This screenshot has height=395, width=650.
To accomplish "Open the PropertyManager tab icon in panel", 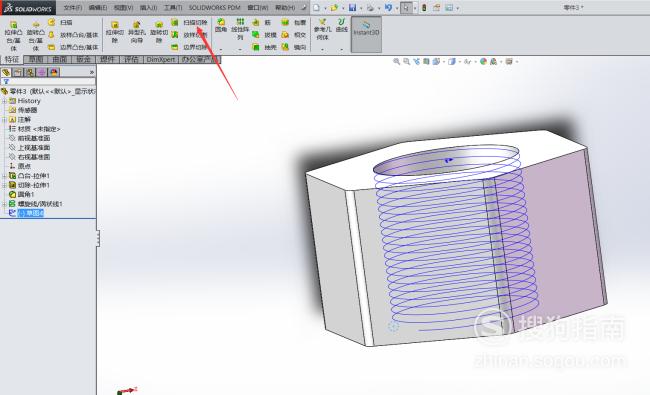I will 18,72.
